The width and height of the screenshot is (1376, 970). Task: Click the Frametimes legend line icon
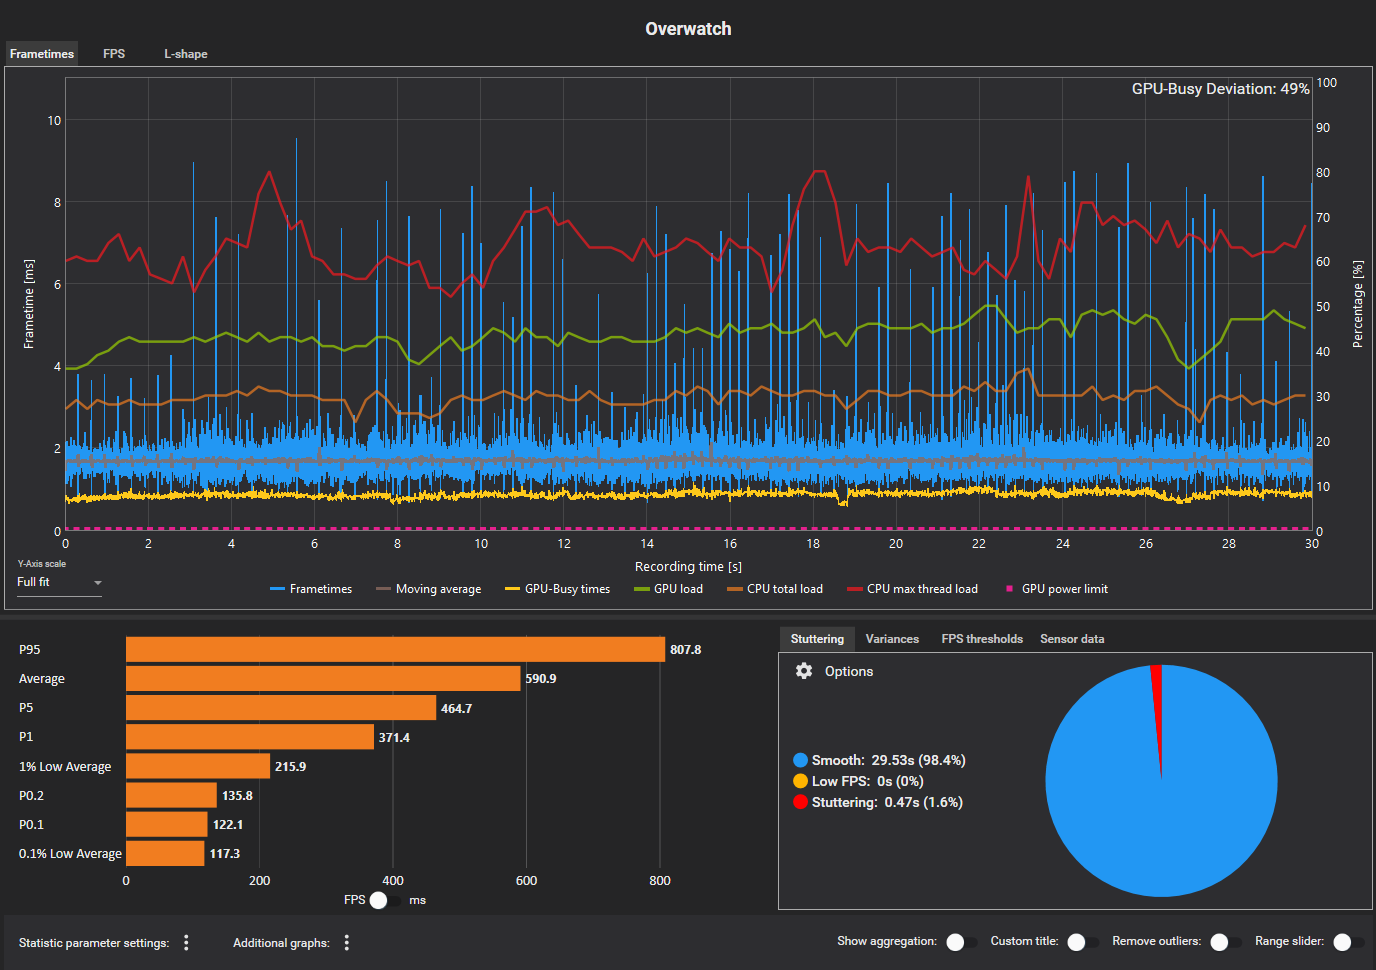[x=277, y=589]
